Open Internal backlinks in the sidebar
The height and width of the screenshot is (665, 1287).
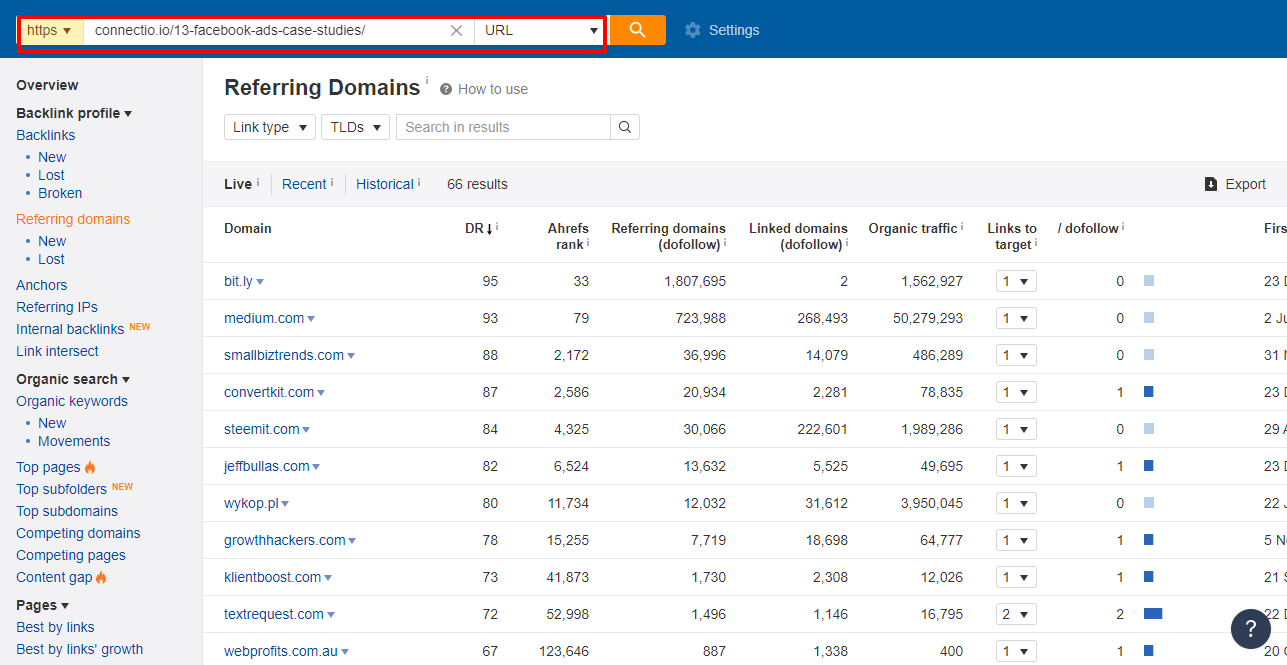tap(70, 329)
